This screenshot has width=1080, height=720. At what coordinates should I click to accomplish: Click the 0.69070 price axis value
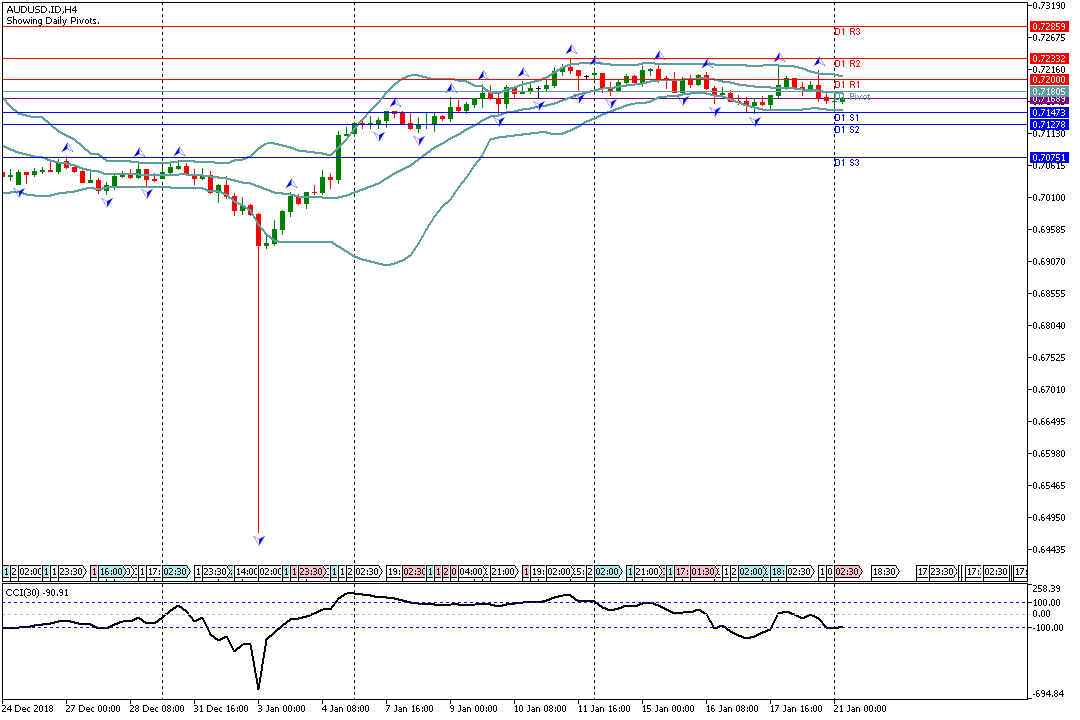(x=1049, y=262)
